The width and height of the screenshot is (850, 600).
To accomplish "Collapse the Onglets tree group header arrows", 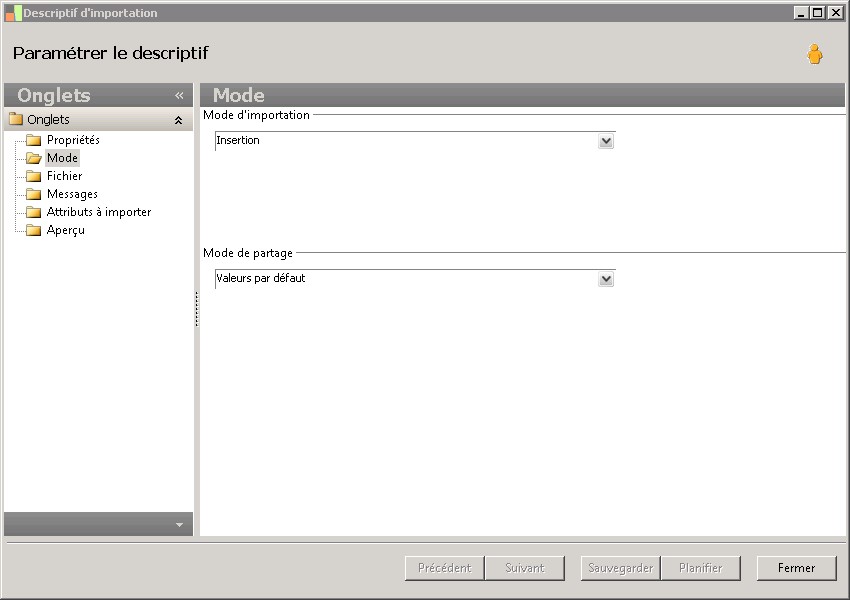I will click(178, 120).
